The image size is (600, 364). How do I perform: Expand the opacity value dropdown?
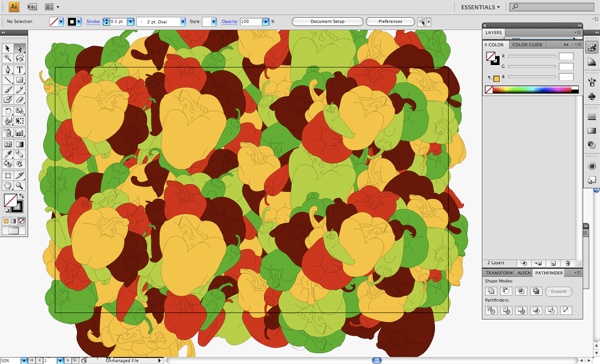click(266, 22)
